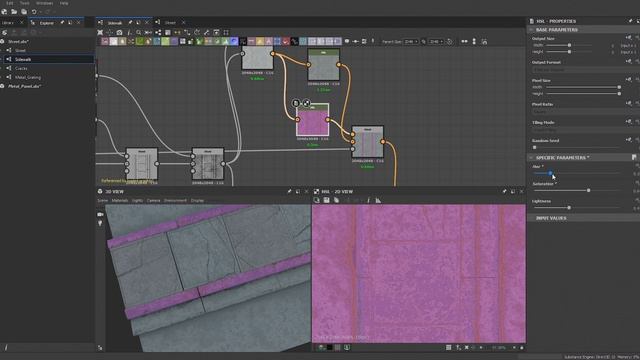Add the yellow atomic node from node bar
The image size is (640, 360).
[260, 41]
